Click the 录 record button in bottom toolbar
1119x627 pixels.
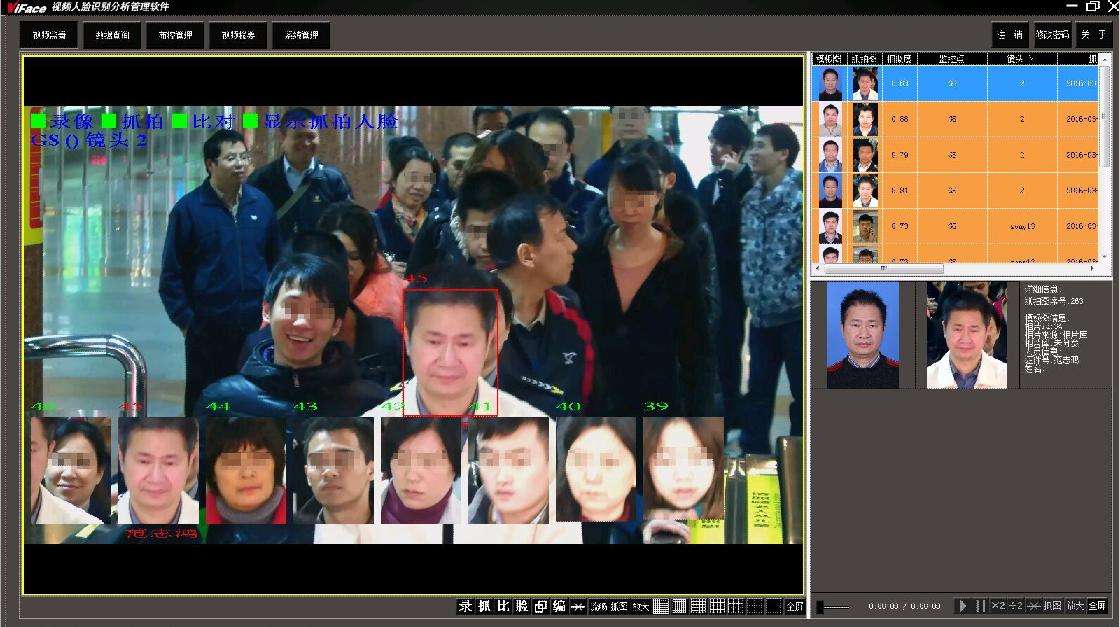coord(465,606)
